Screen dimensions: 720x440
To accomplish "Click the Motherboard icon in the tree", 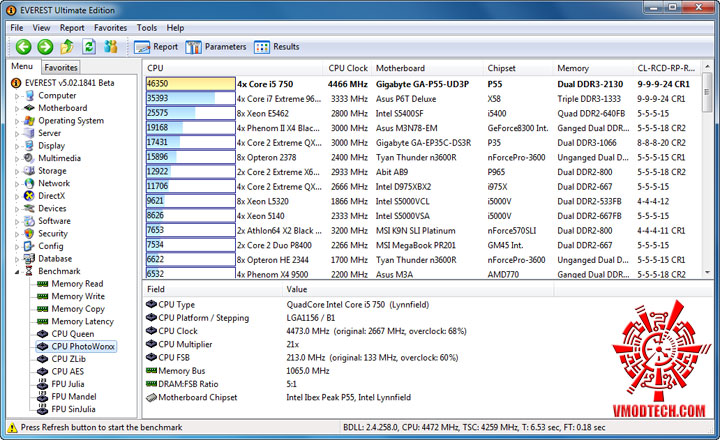I will click(29, 108).
